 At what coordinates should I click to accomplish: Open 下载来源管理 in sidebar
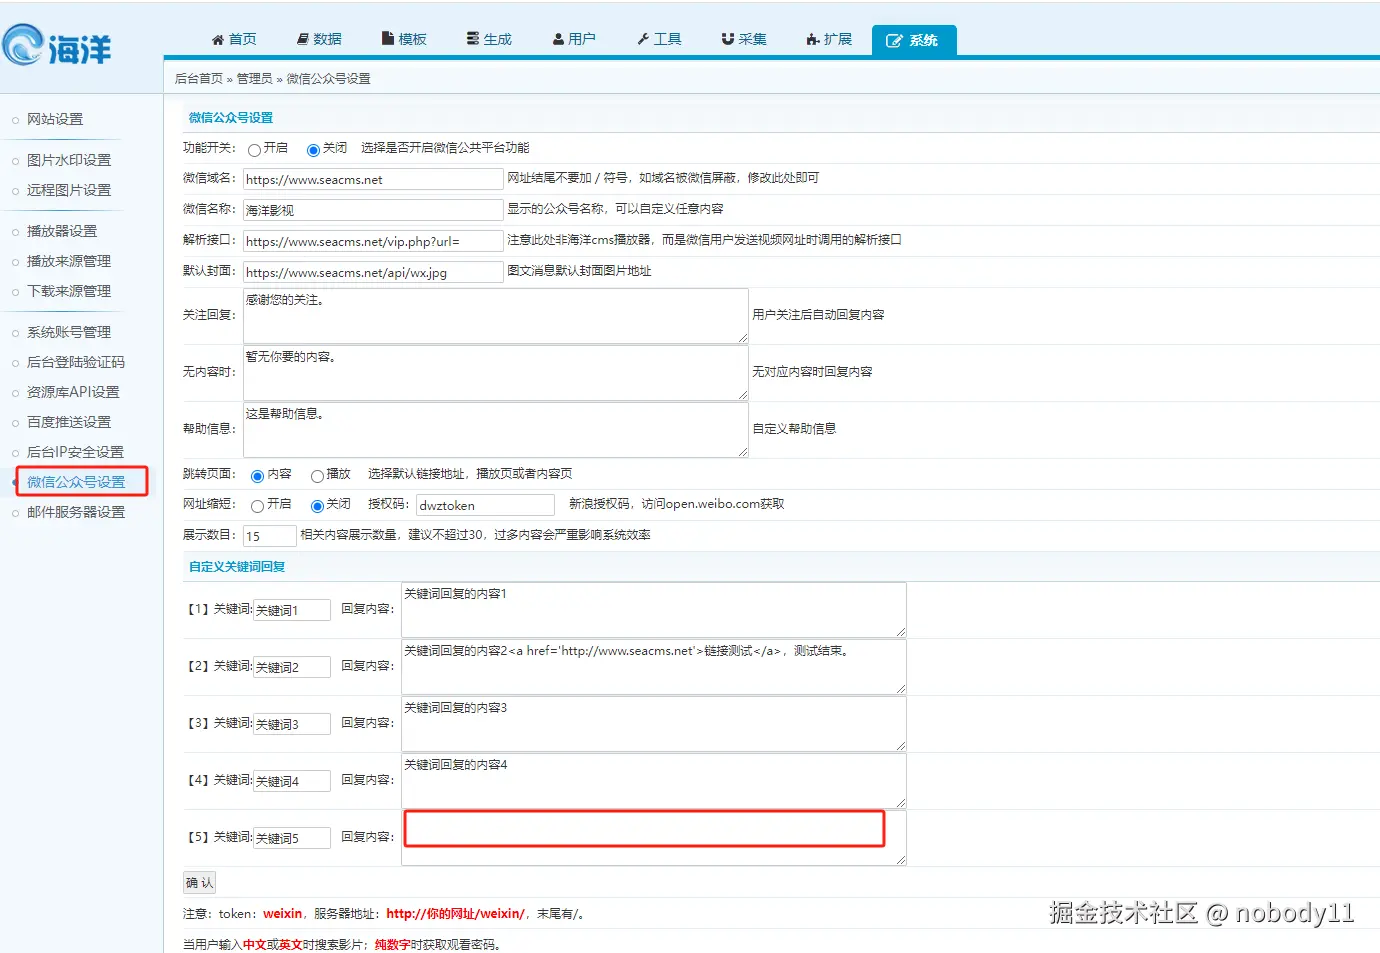[69, 291]
